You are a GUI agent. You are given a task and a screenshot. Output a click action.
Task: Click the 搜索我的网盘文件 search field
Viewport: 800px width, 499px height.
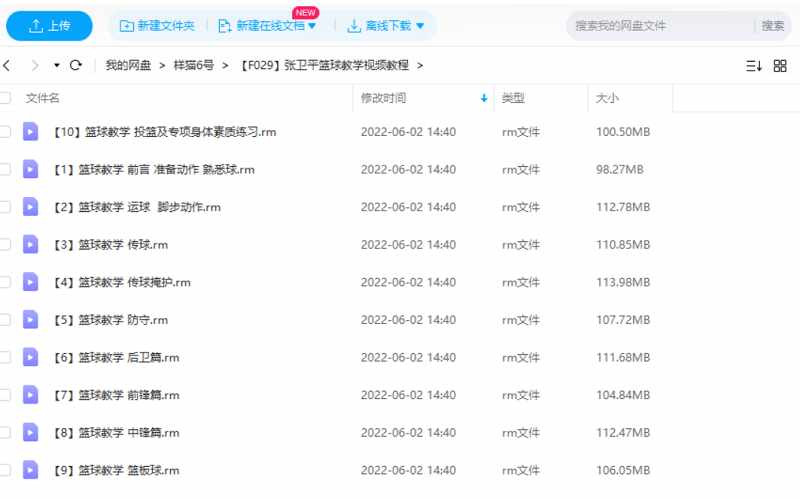(660, 26)
